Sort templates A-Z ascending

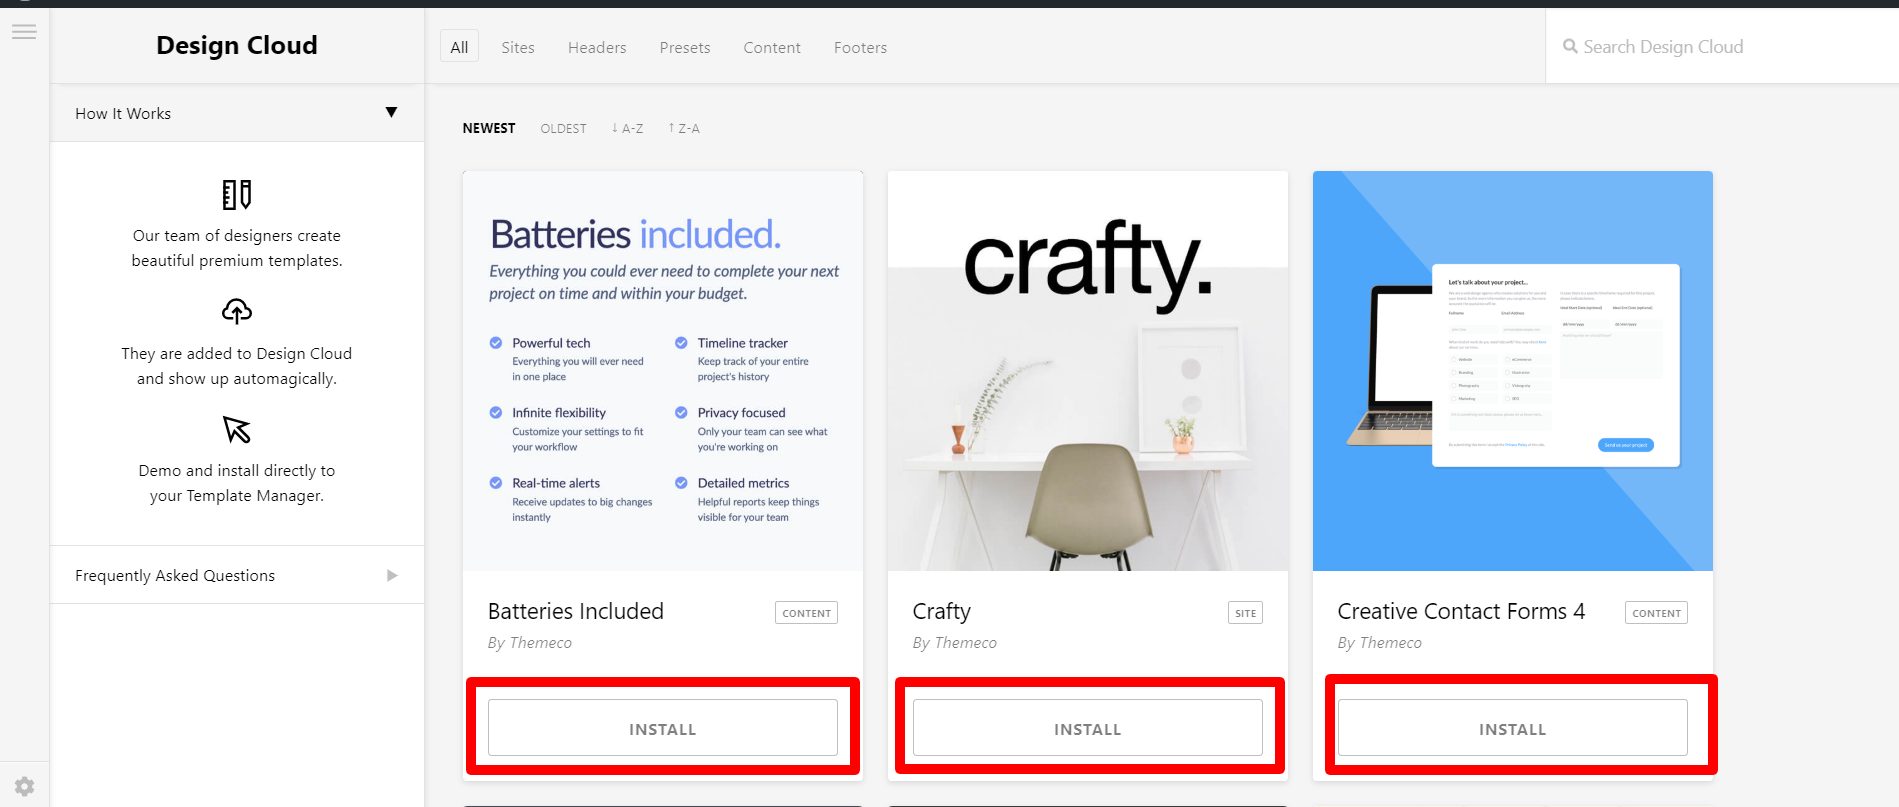[628, 128]
